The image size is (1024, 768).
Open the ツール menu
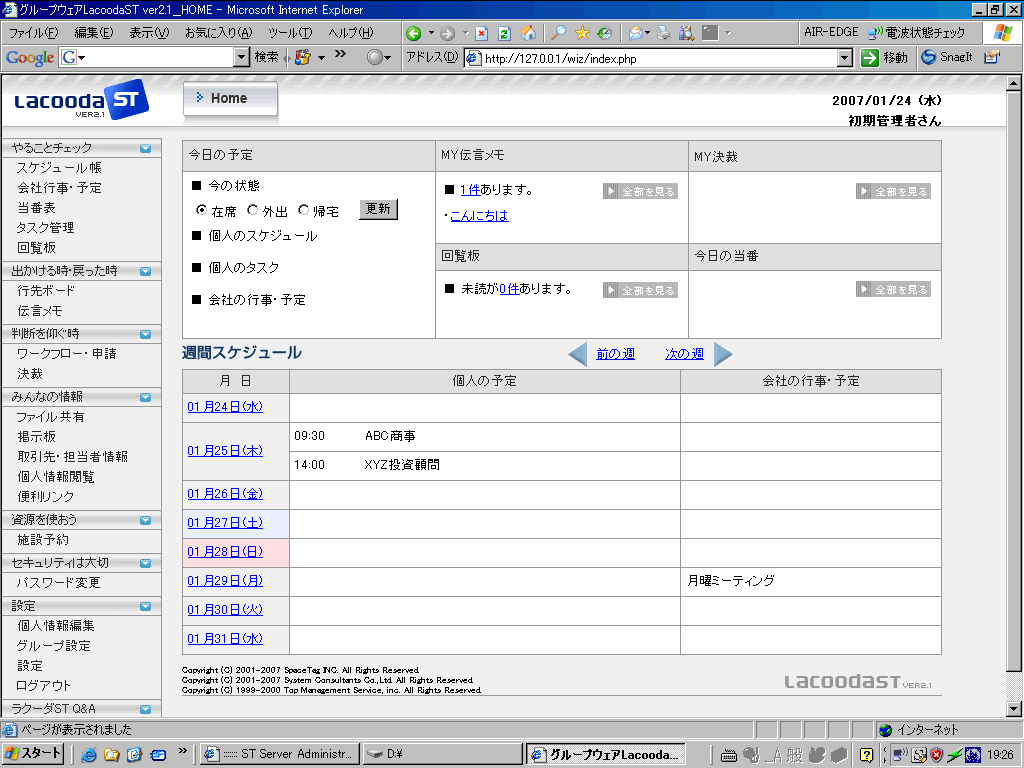click(289, 33)
